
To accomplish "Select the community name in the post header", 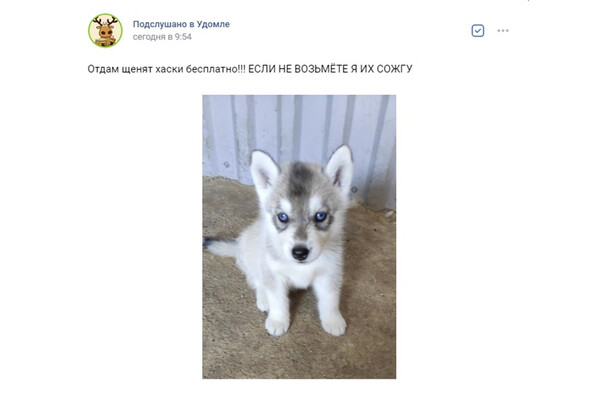I will tap(181, 24).
